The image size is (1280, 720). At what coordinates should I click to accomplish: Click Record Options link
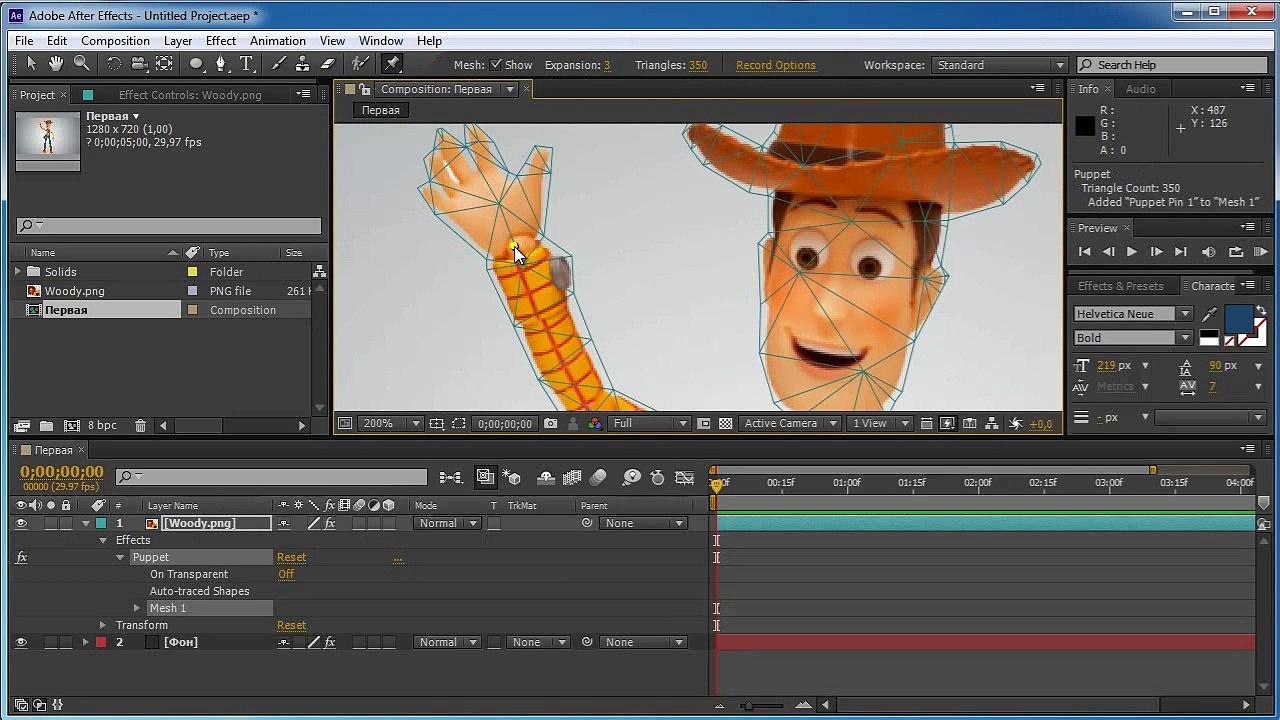(x=776, y=65)
